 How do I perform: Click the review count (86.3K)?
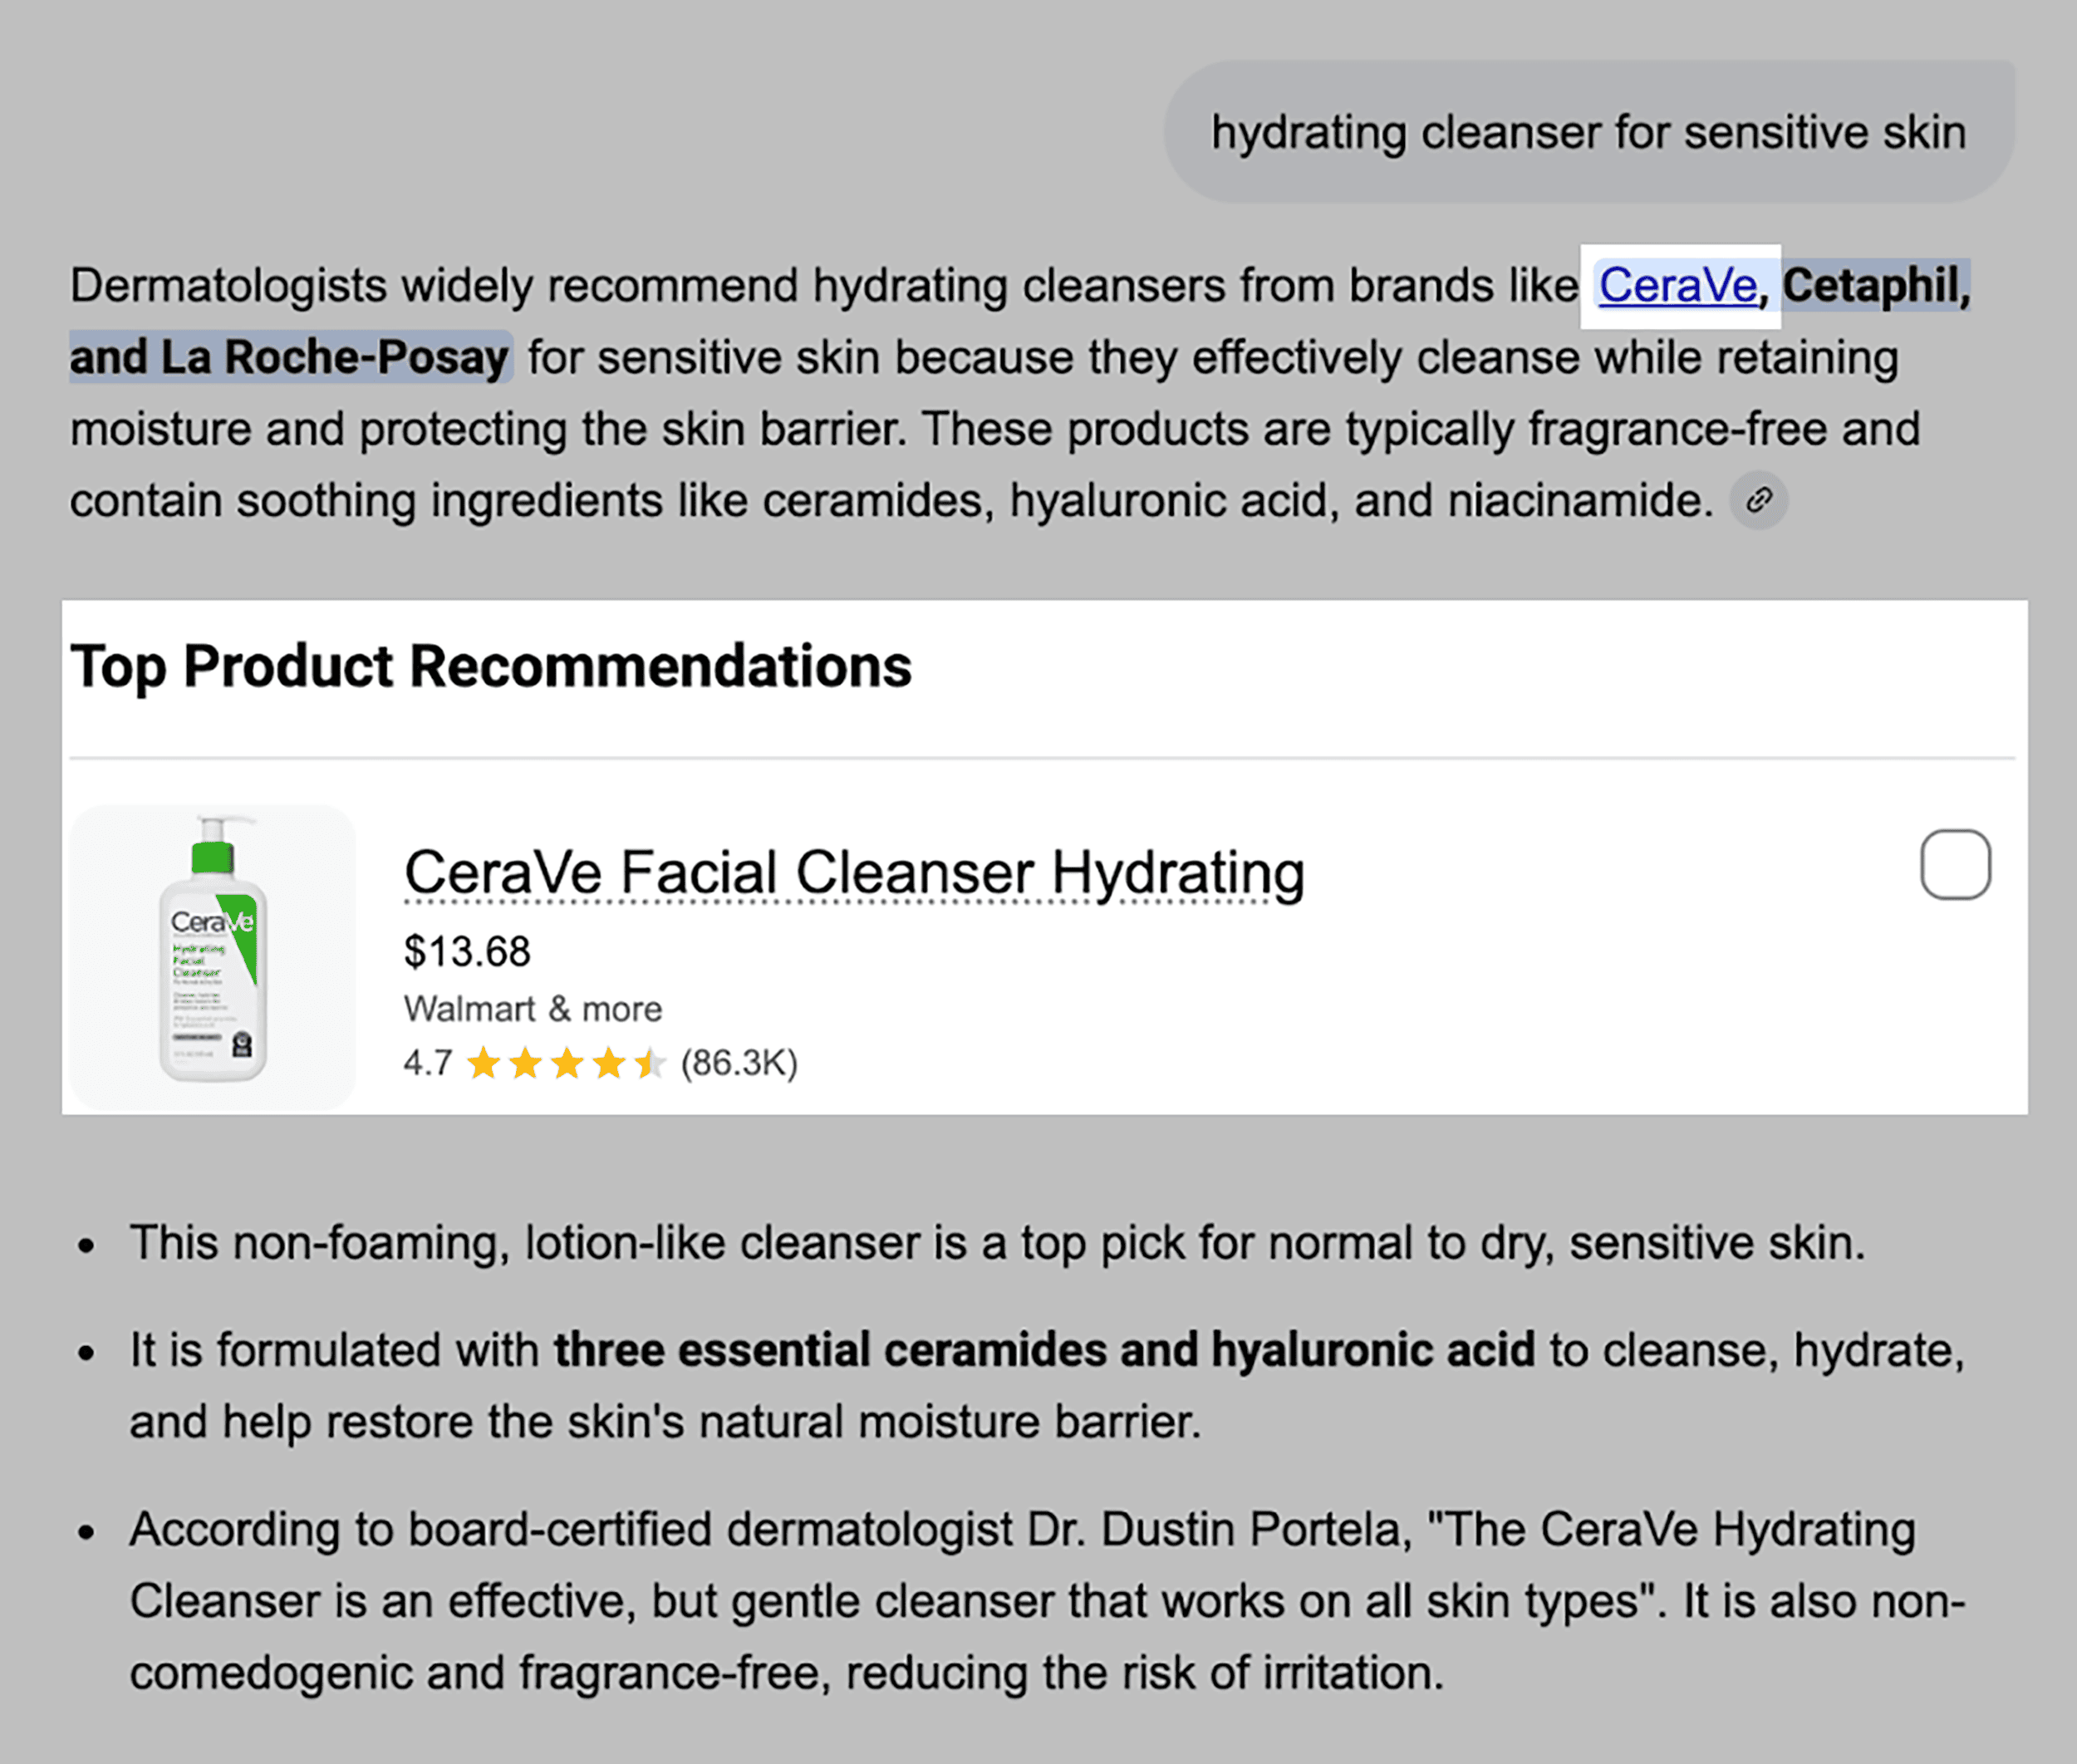(x=741, y=1063)
